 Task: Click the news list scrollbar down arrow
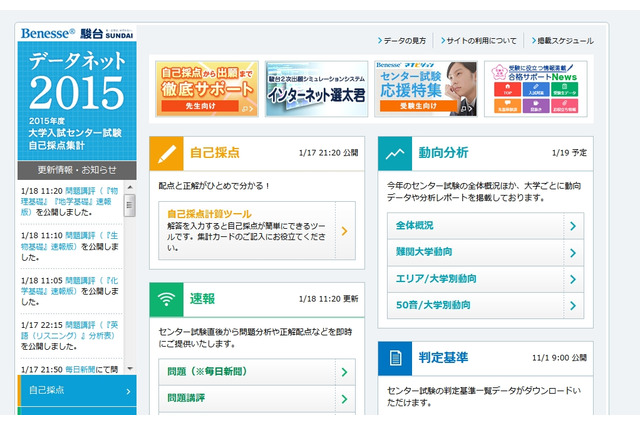(130, 369)
